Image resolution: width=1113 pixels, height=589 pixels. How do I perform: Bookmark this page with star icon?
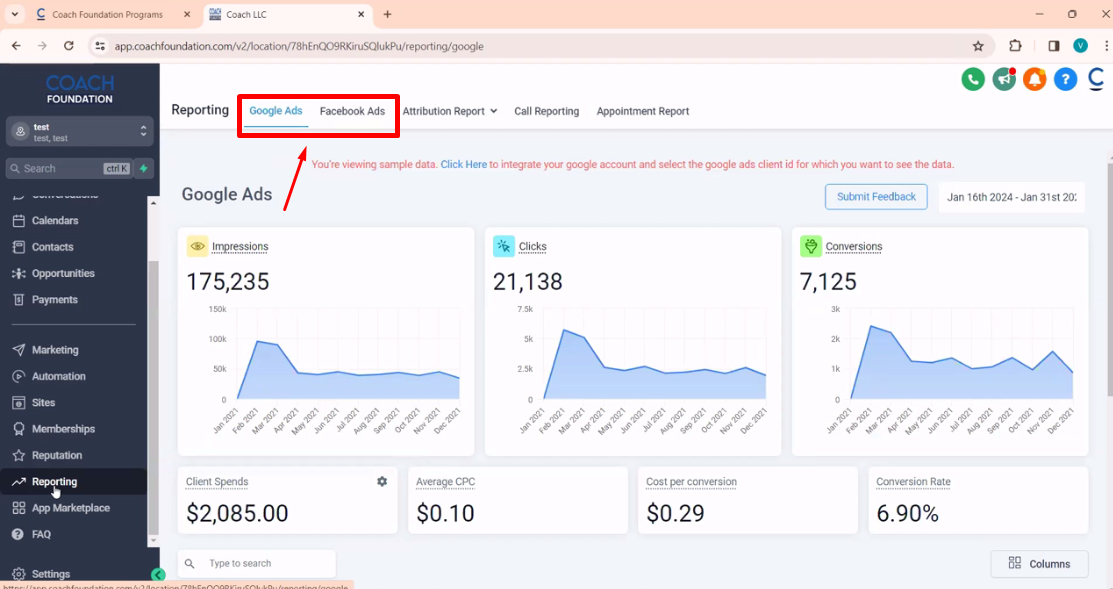(978, 46)
